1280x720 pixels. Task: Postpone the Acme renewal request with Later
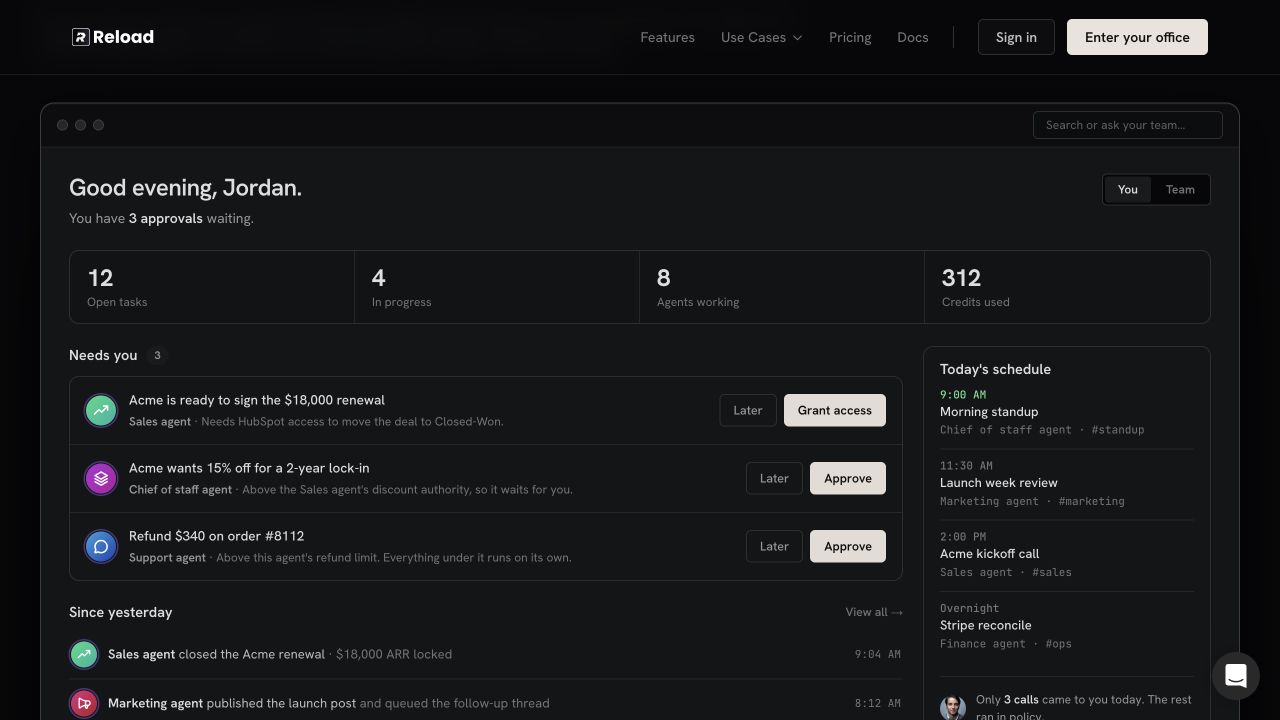tap(748, 410)
